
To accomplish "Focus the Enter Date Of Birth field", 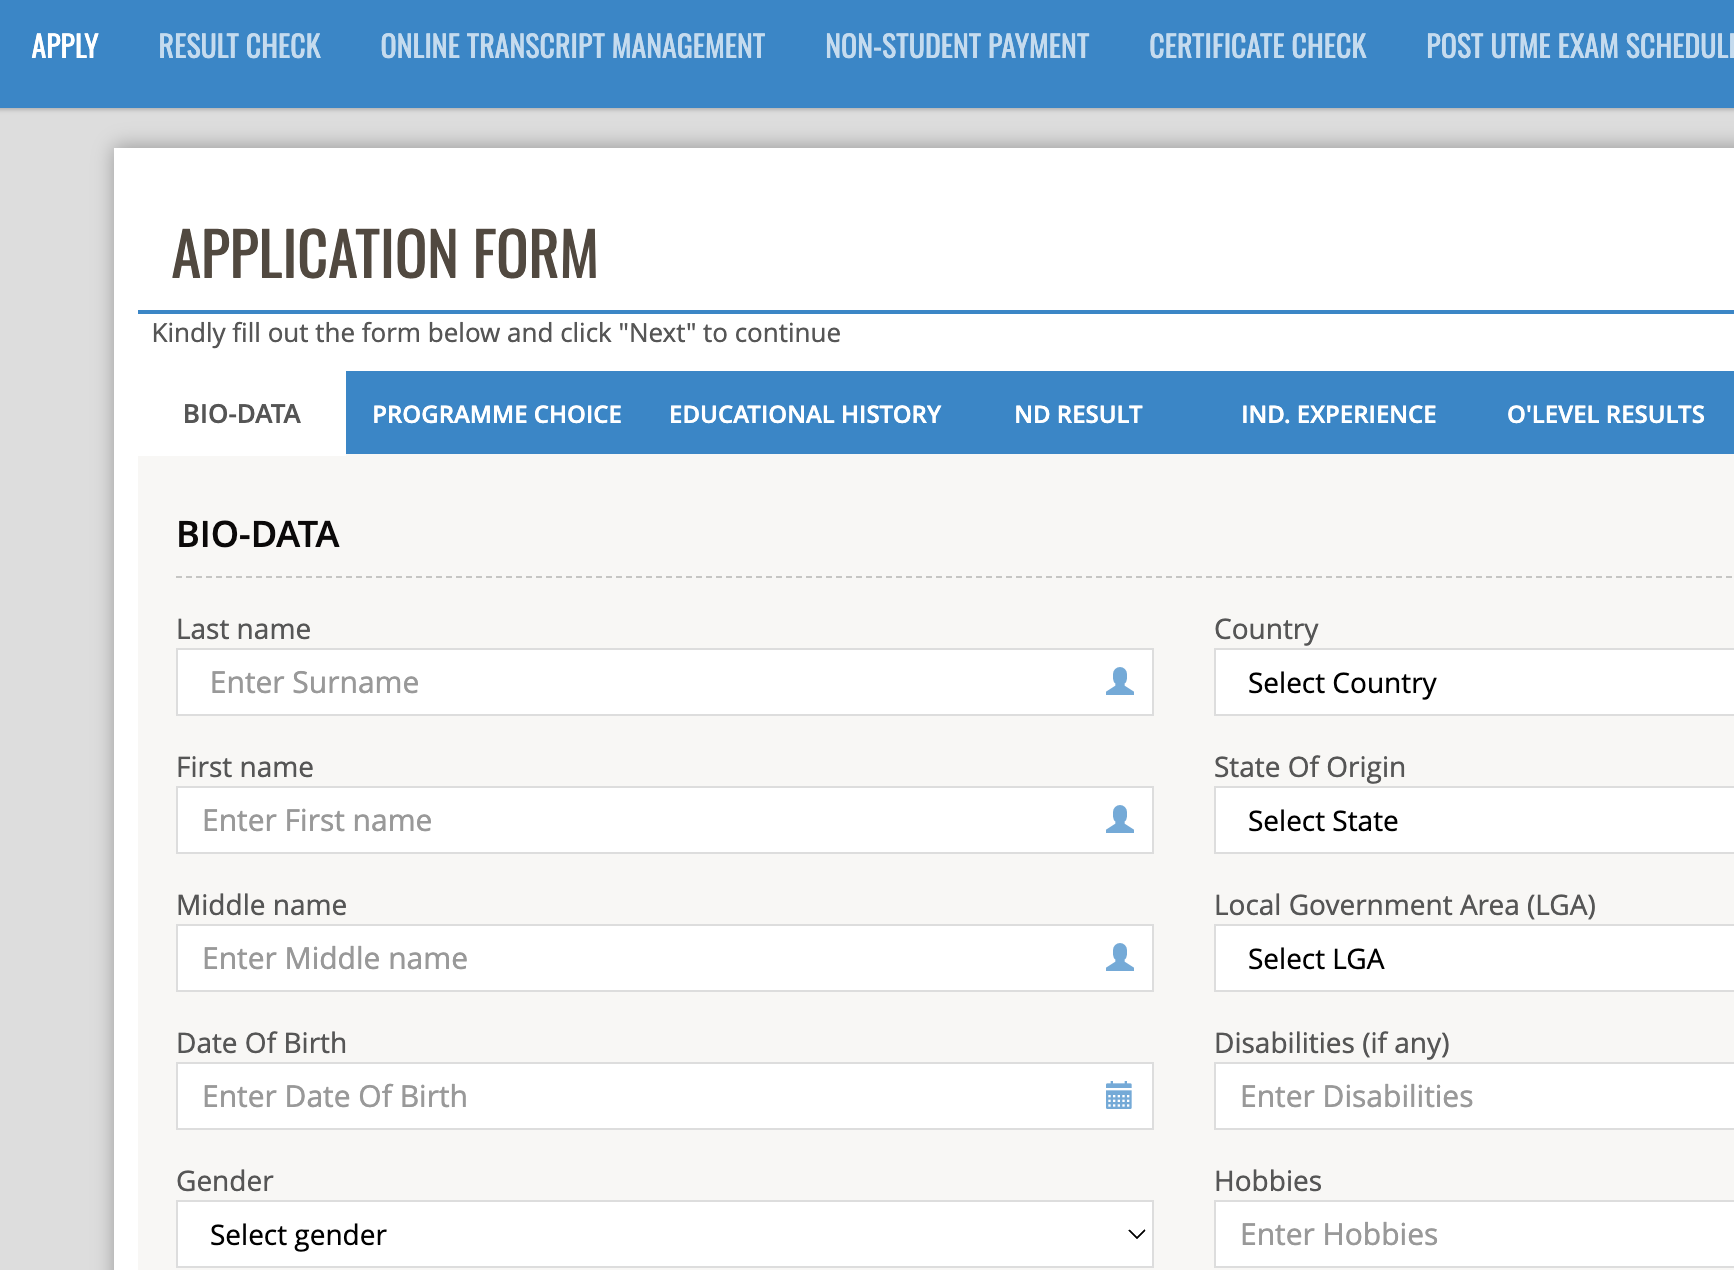I will click(x=665, y=1096).
